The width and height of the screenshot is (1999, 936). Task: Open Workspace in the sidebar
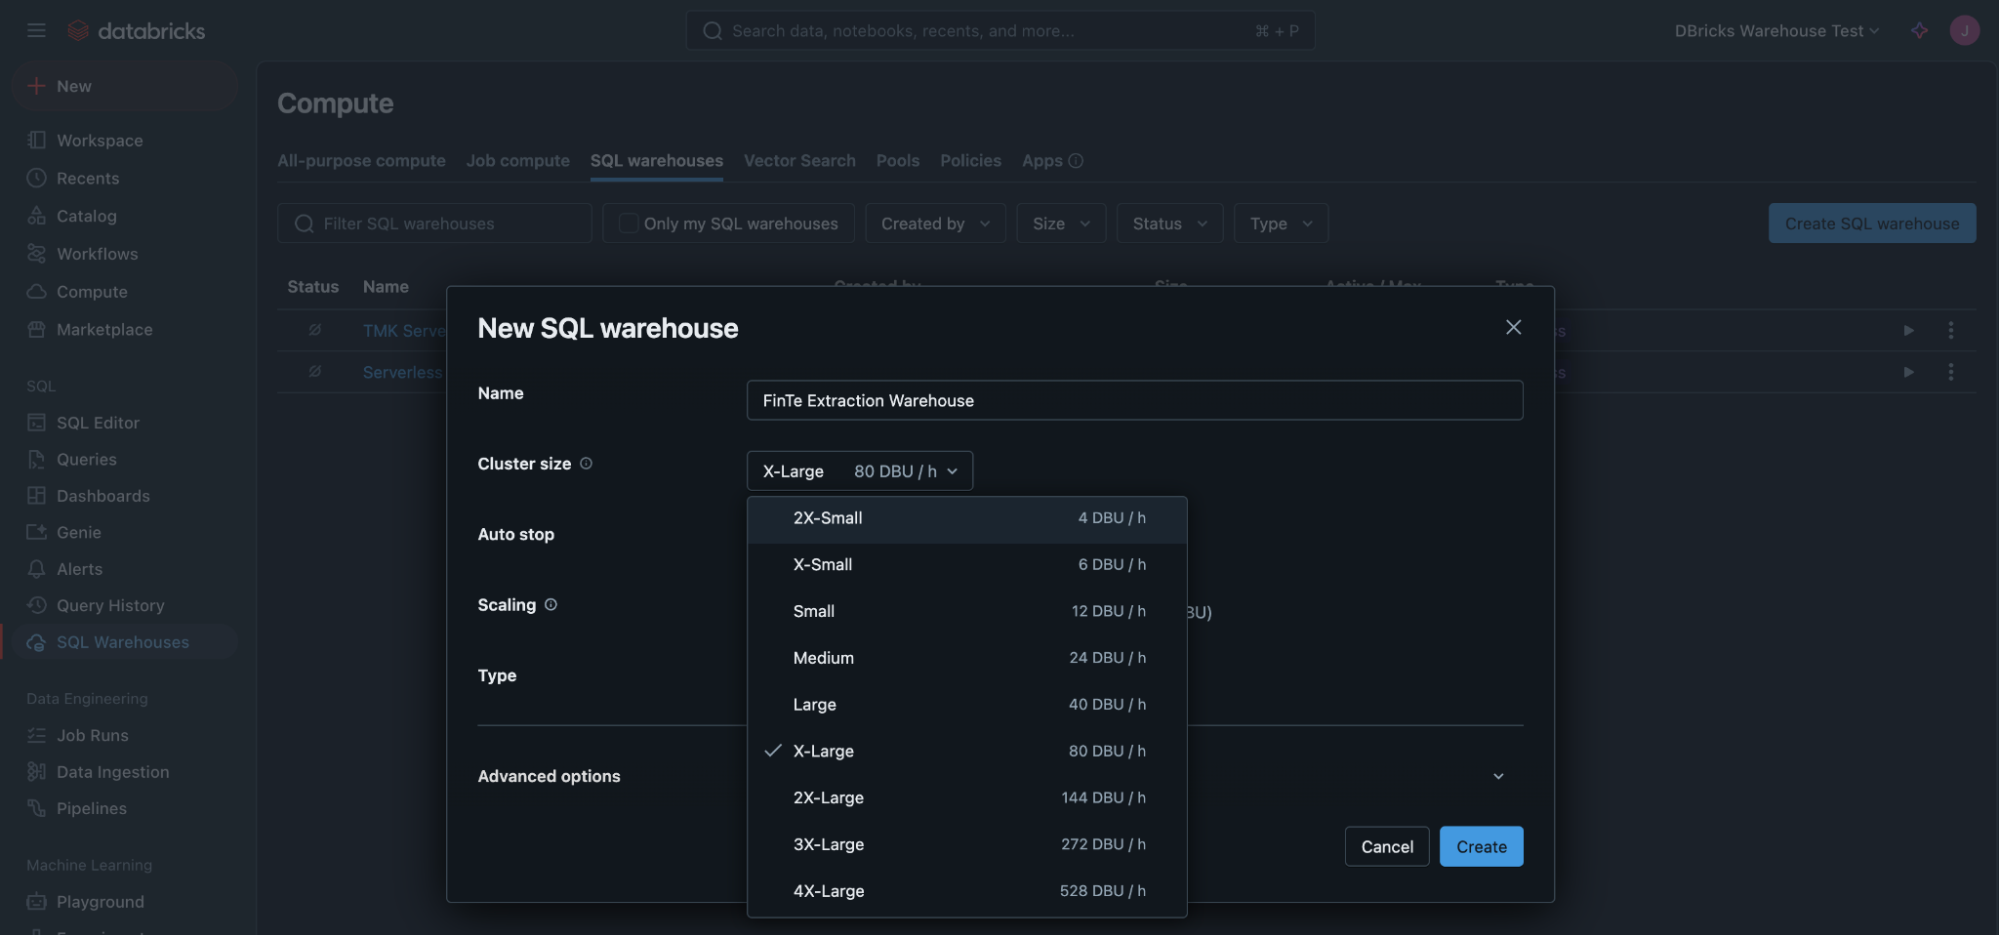124,141
